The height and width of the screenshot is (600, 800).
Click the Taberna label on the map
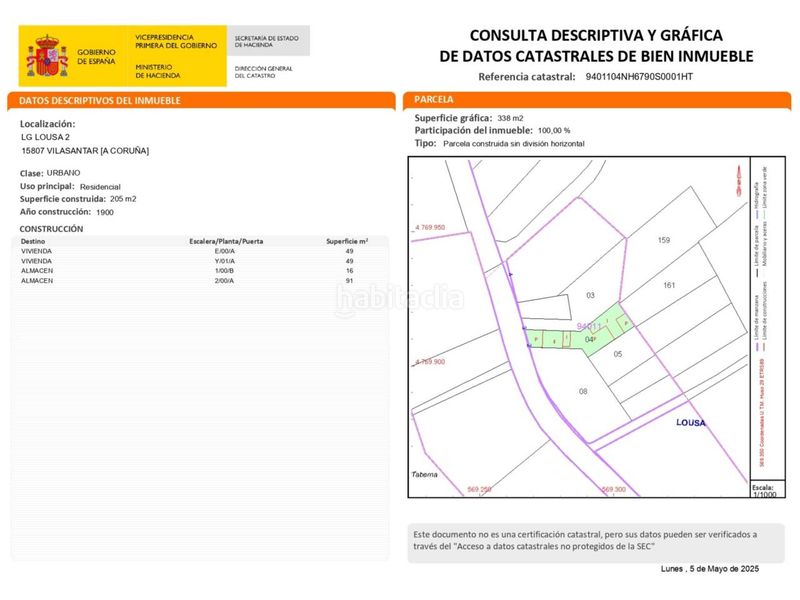pos(426,474)
